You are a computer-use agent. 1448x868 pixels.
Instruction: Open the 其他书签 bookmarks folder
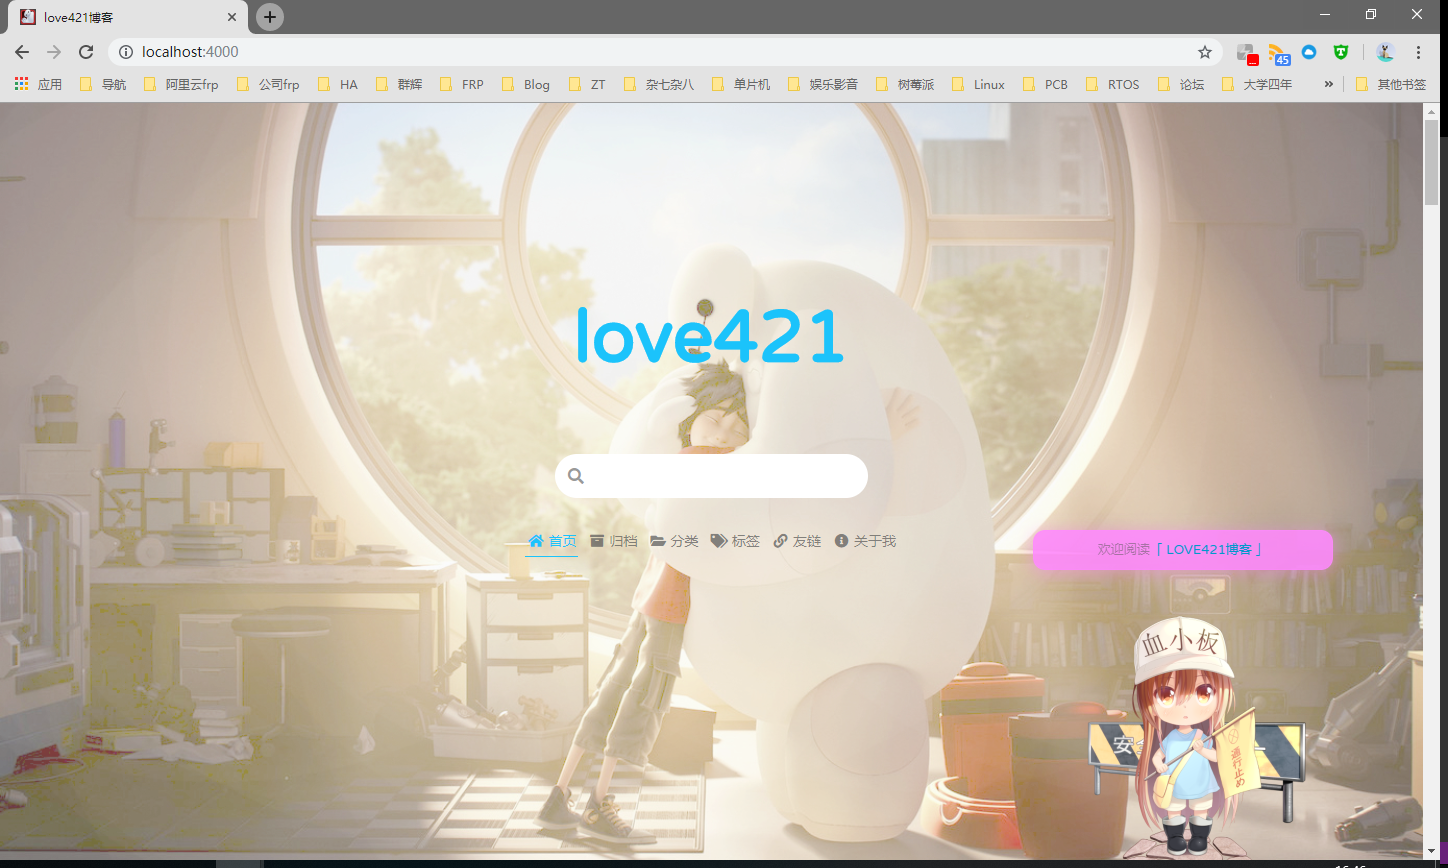pos(1390,84)
